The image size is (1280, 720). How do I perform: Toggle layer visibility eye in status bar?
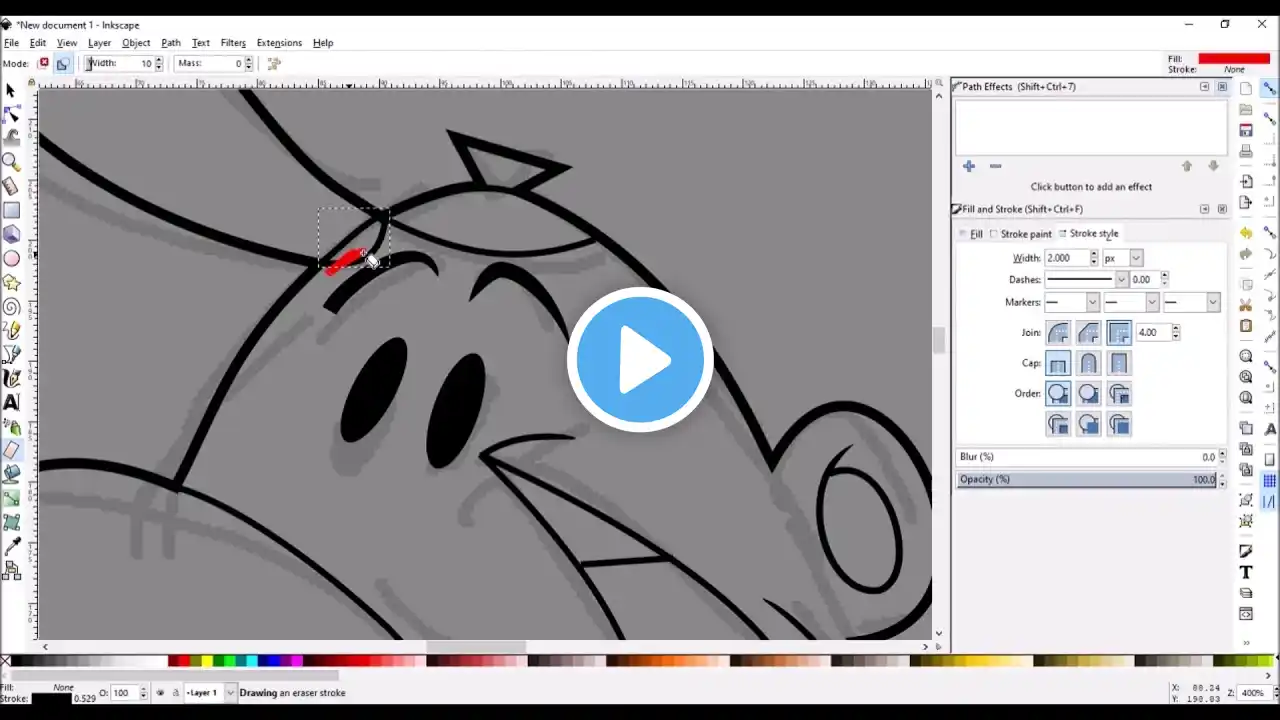[x=160, y=693]
